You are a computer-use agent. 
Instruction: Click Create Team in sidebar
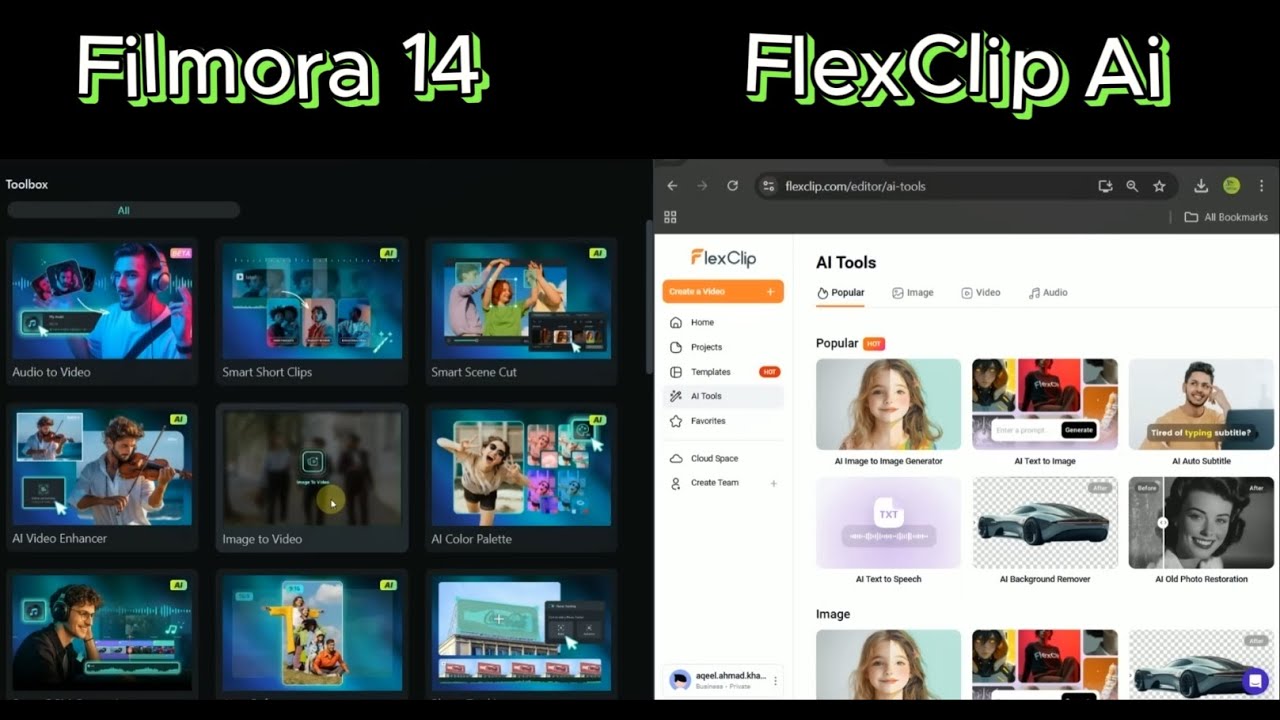[x=714, y=483]
